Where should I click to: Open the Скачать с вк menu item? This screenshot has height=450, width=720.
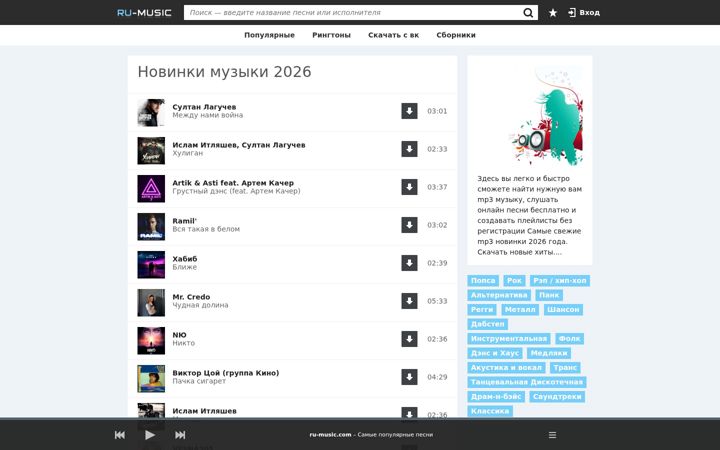[x=394, y=35]
